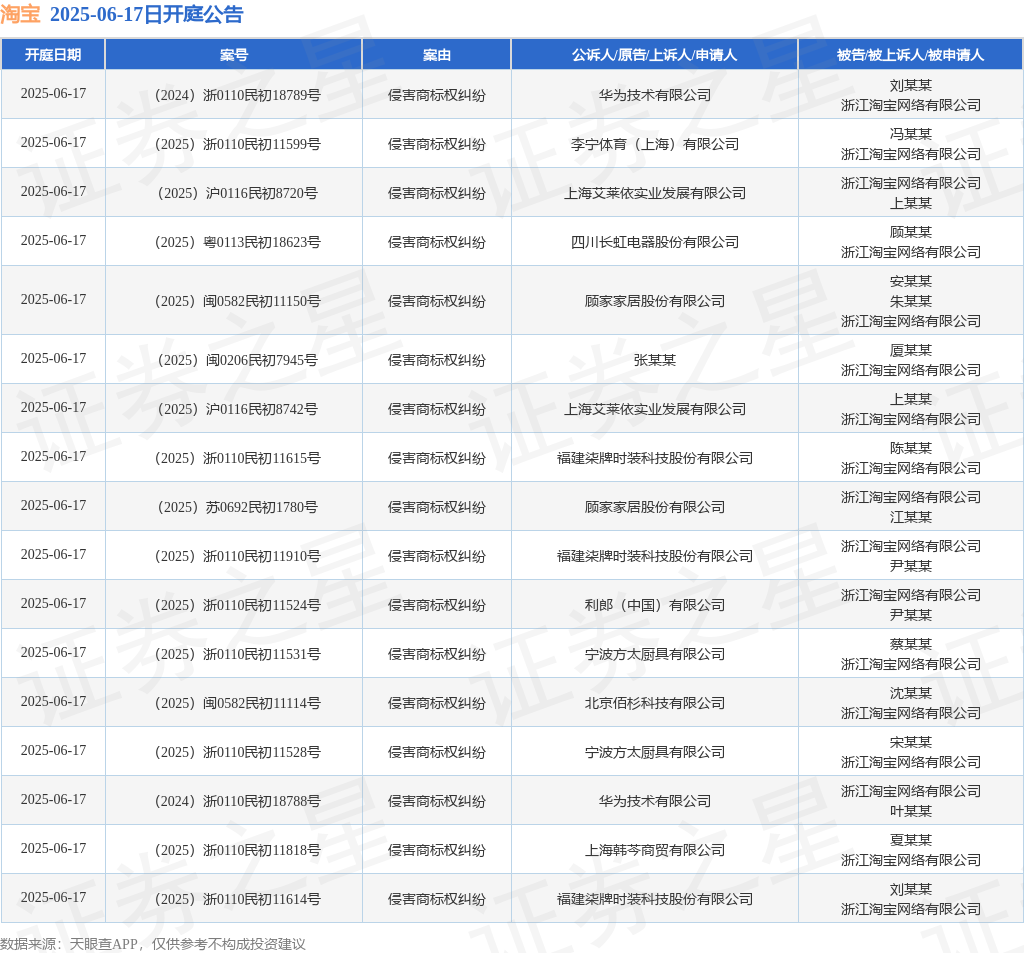Click case number (2024)浙0110民初18788号

tap(238, 801)
